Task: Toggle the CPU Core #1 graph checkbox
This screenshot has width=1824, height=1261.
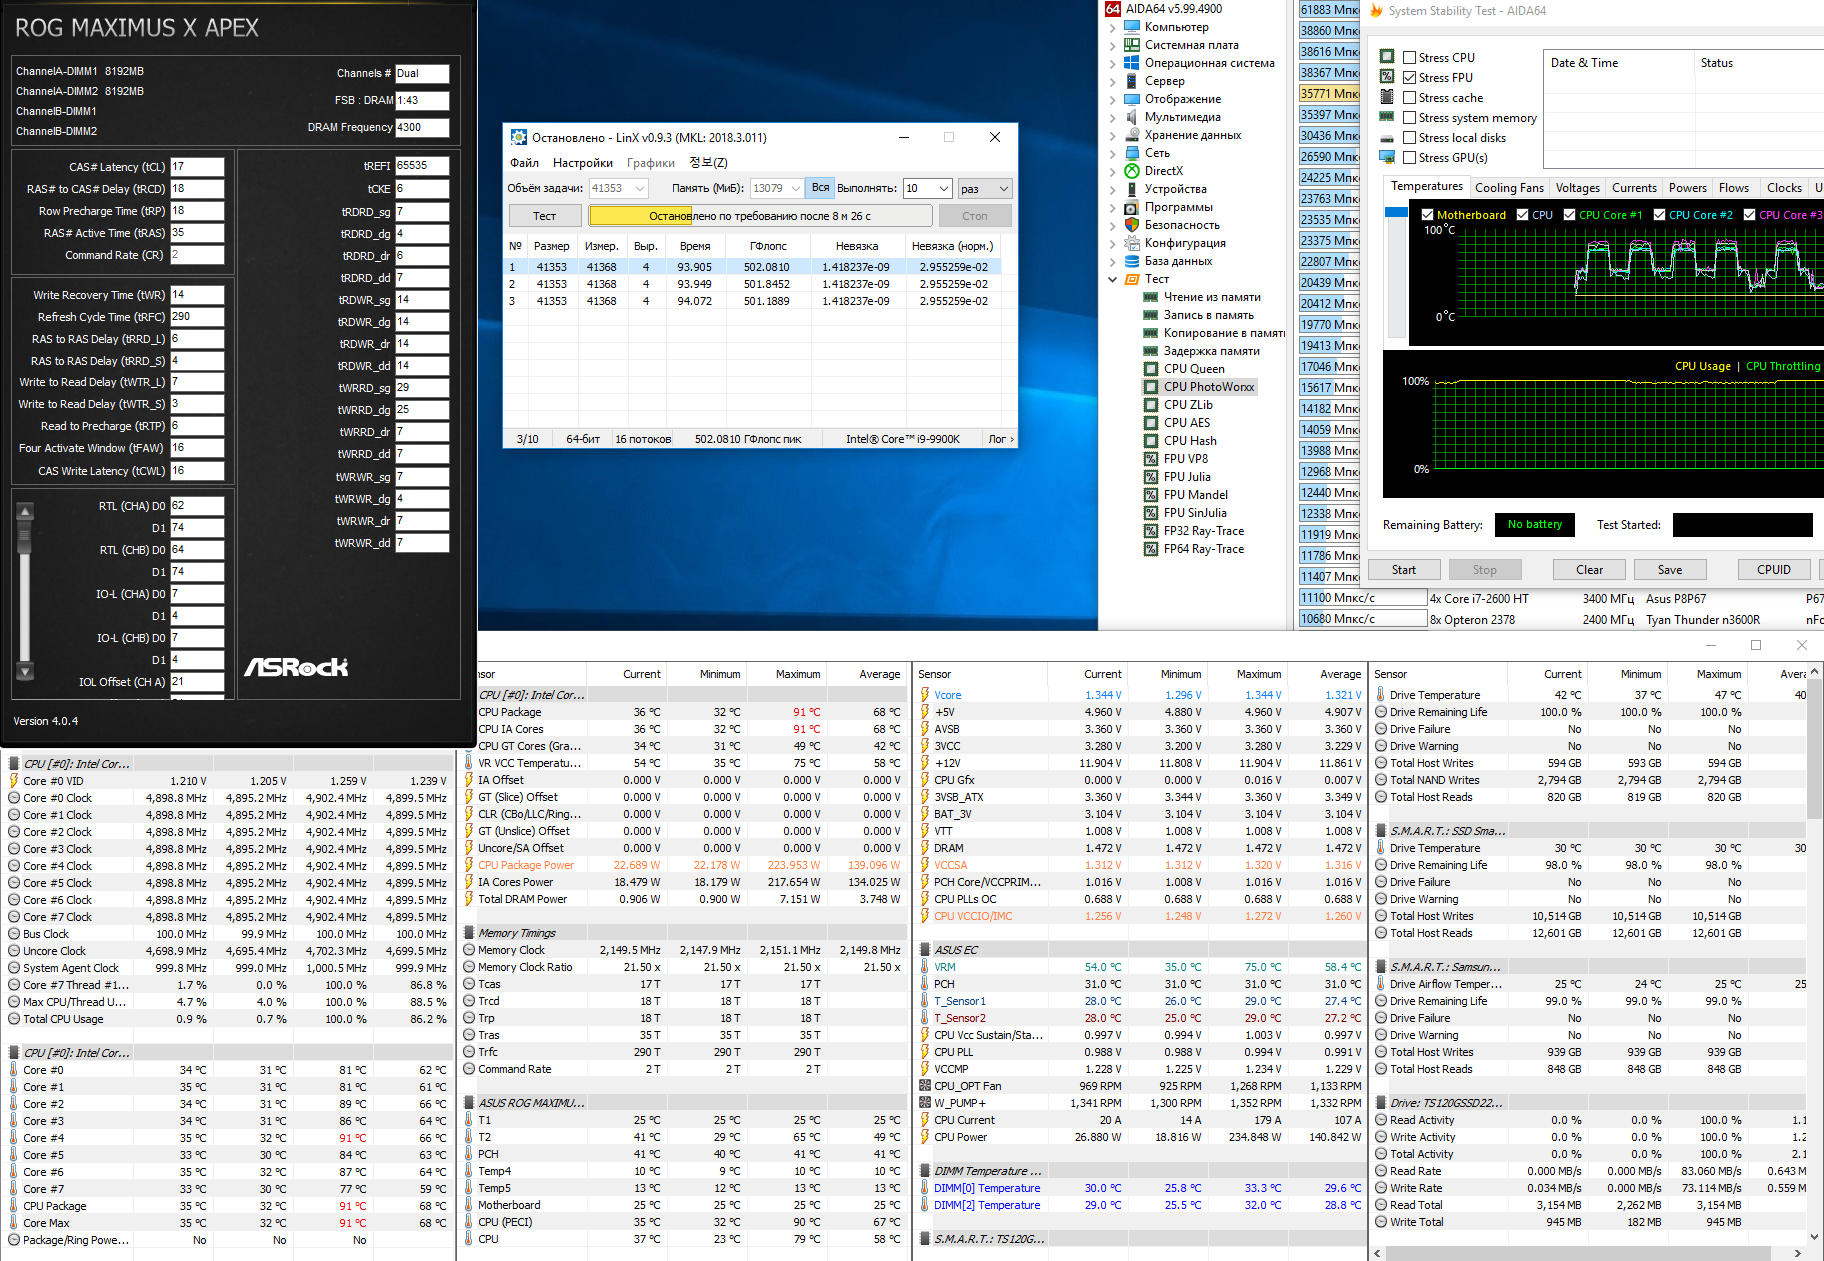Action: (1570, 215)
